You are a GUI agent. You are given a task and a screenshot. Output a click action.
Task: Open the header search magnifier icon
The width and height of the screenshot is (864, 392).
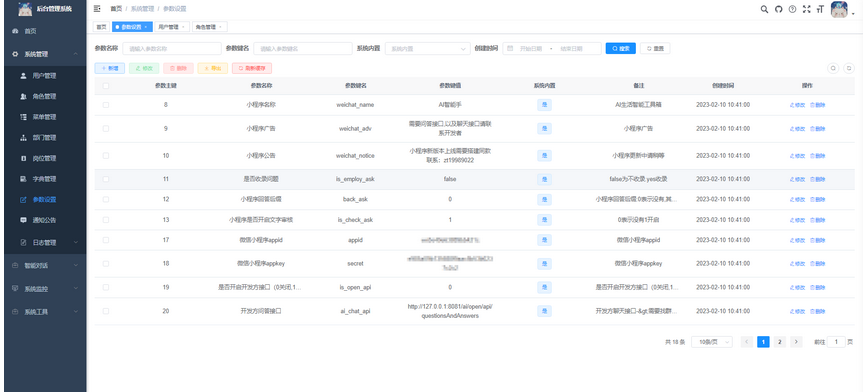click(x=764, y=9)
